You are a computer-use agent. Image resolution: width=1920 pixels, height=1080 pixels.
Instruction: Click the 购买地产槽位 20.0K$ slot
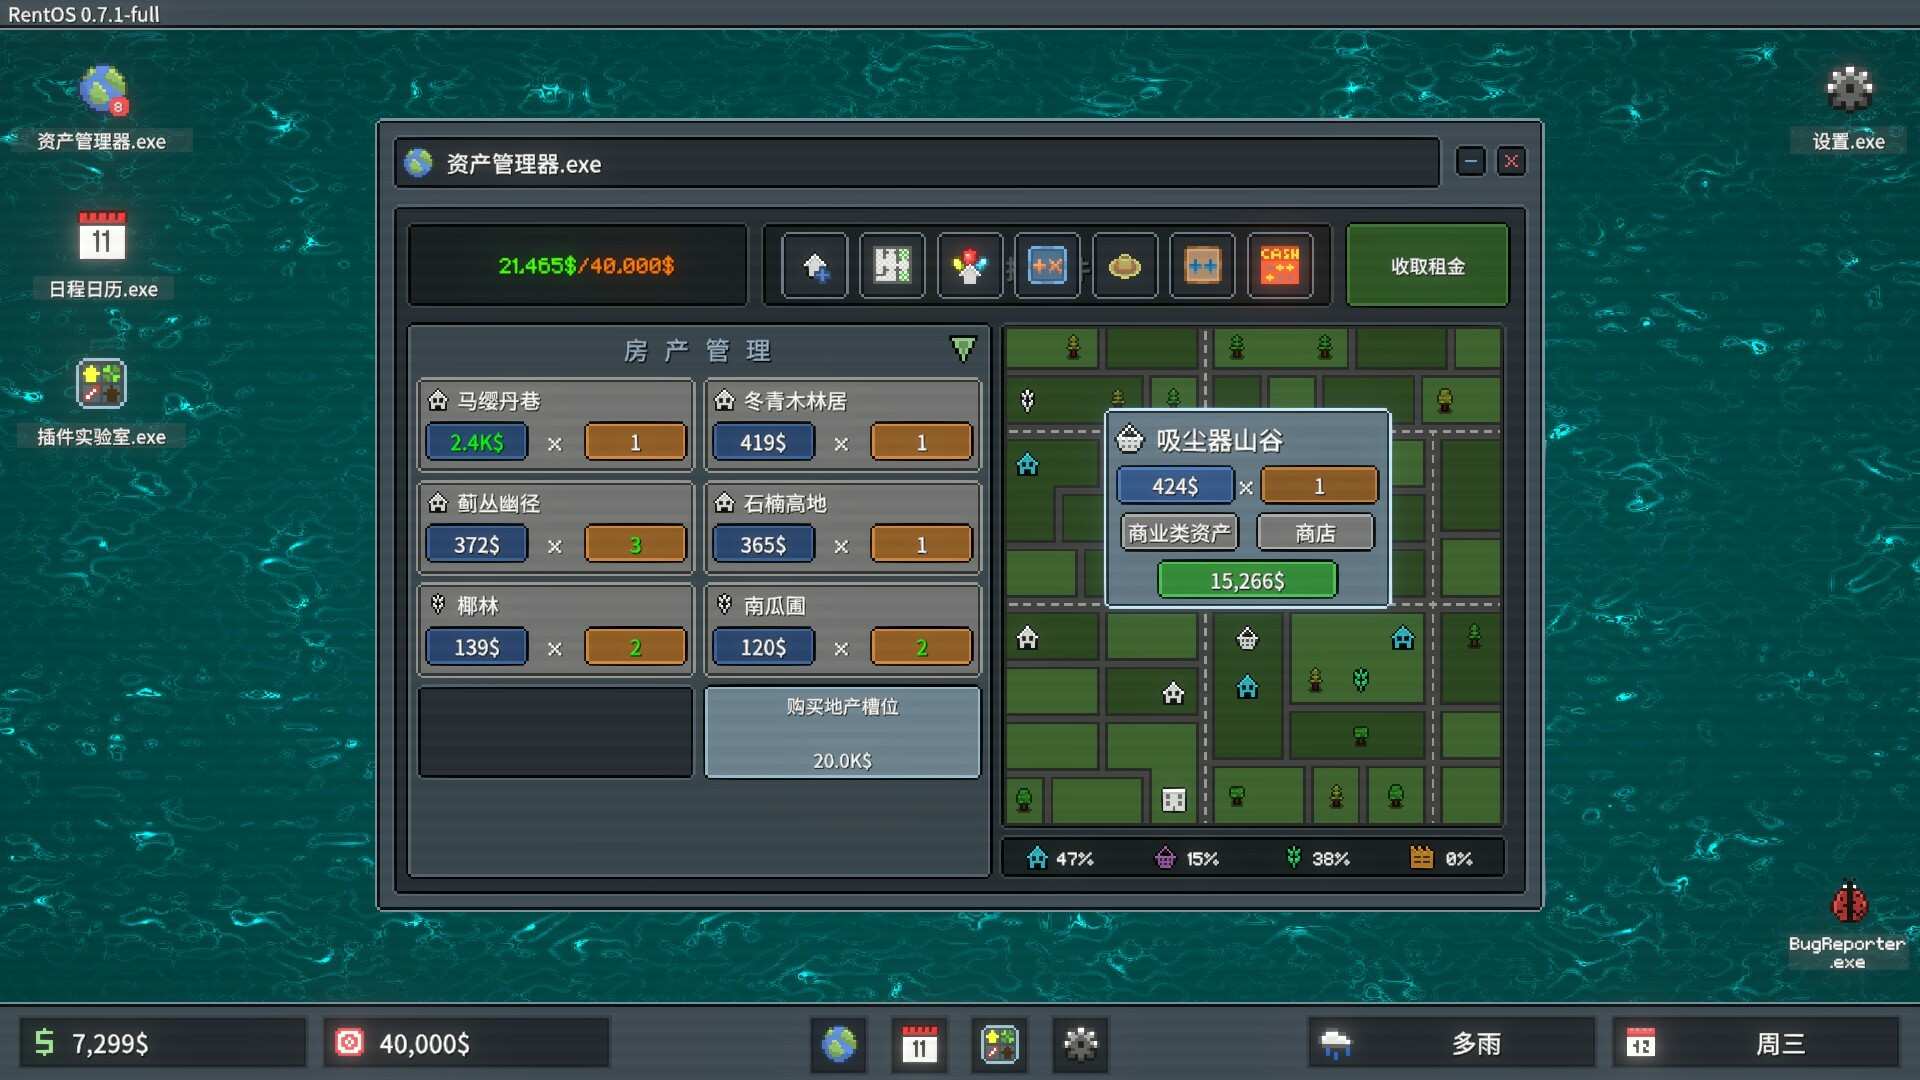pyautogui.click(x=842, y=733)
